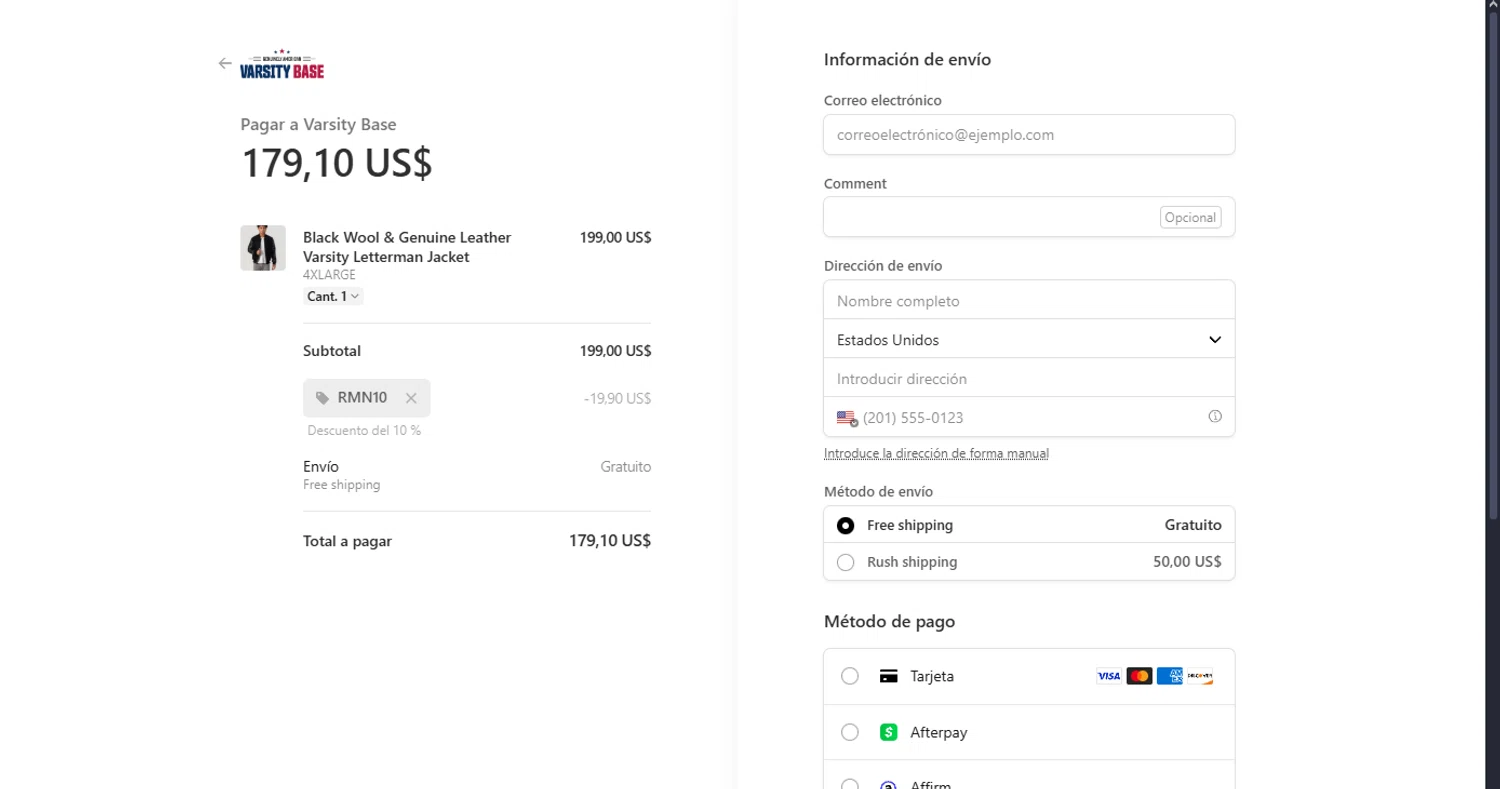Viewport: 1500px width, 789px height.
Task: Click the '-19,90 US$' discount amount
Action: coord(617,398)
